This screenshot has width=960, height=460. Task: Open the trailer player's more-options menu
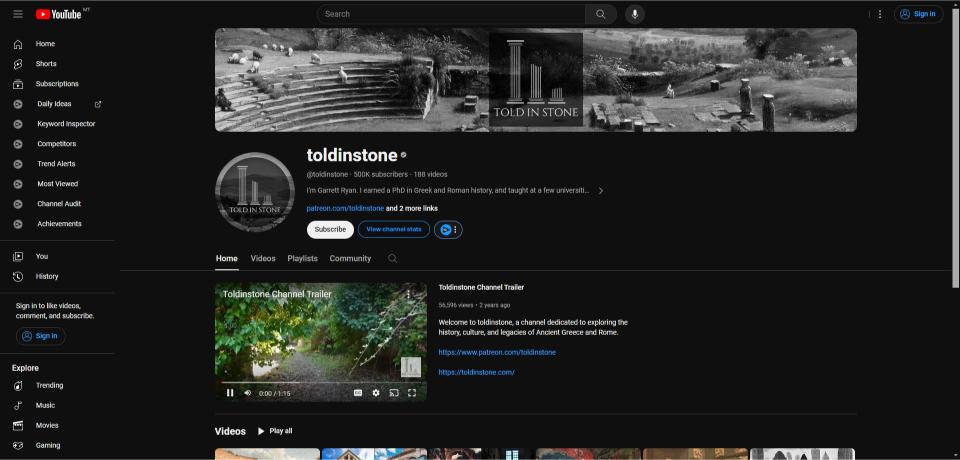pyautogui.click(x=409, y=294)
